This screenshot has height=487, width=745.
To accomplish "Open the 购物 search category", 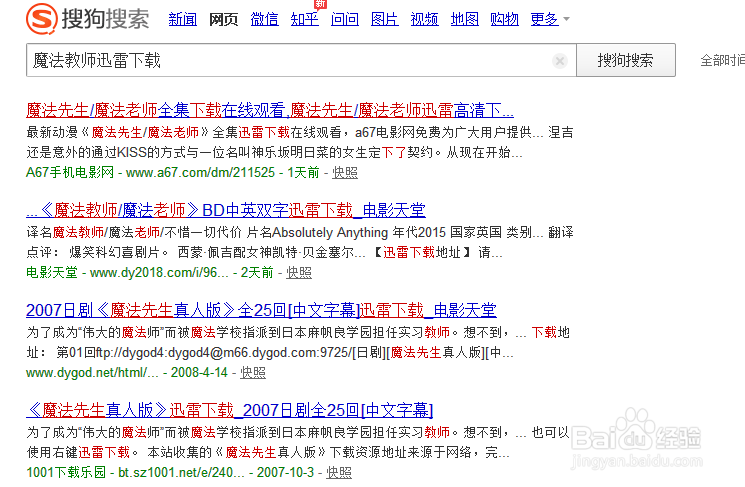I will click(x=505, y=19).
